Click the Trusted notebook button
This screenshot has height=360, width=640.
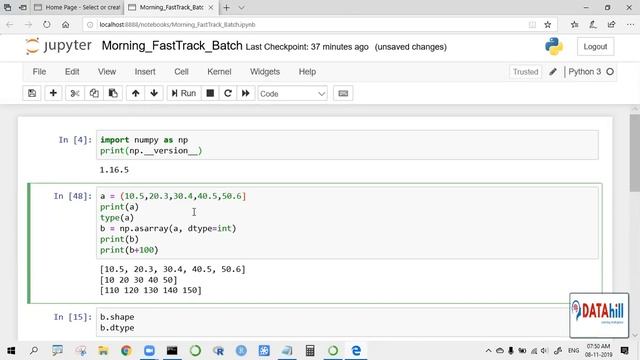coord(525,72)
